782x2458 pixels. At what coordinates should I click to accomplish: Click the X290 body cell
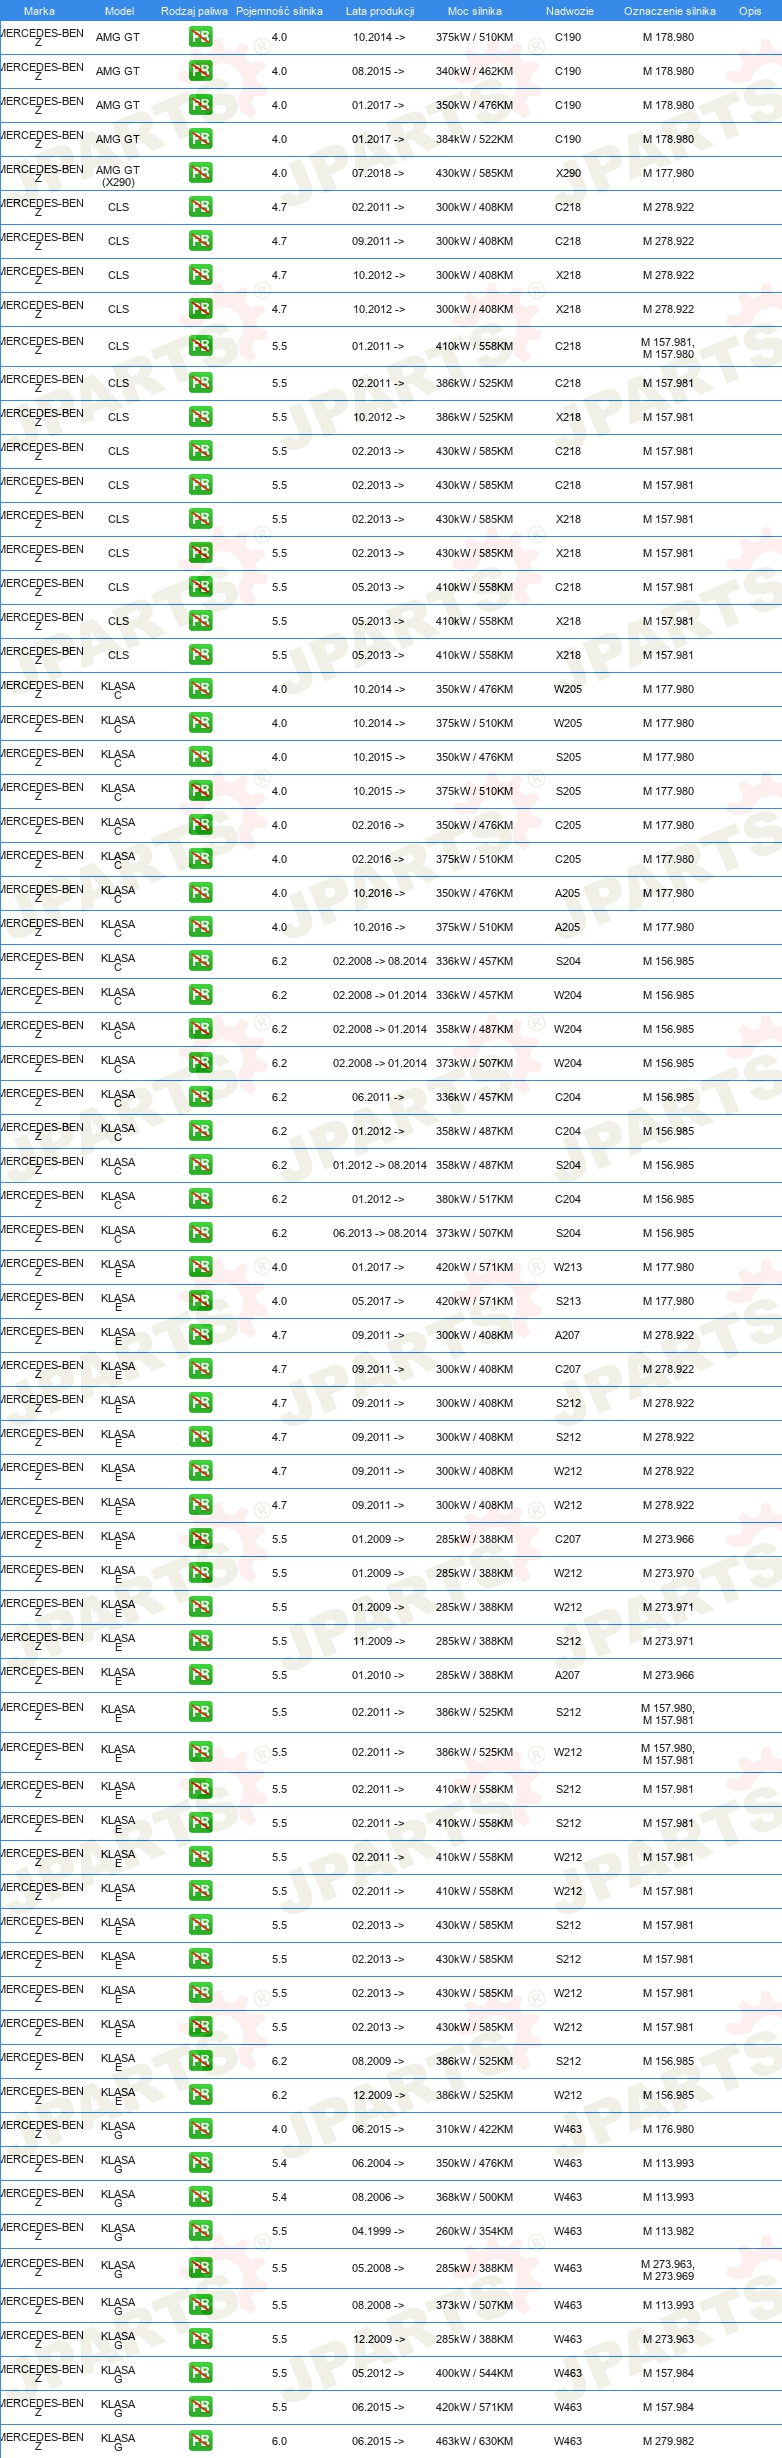[568, 173]
